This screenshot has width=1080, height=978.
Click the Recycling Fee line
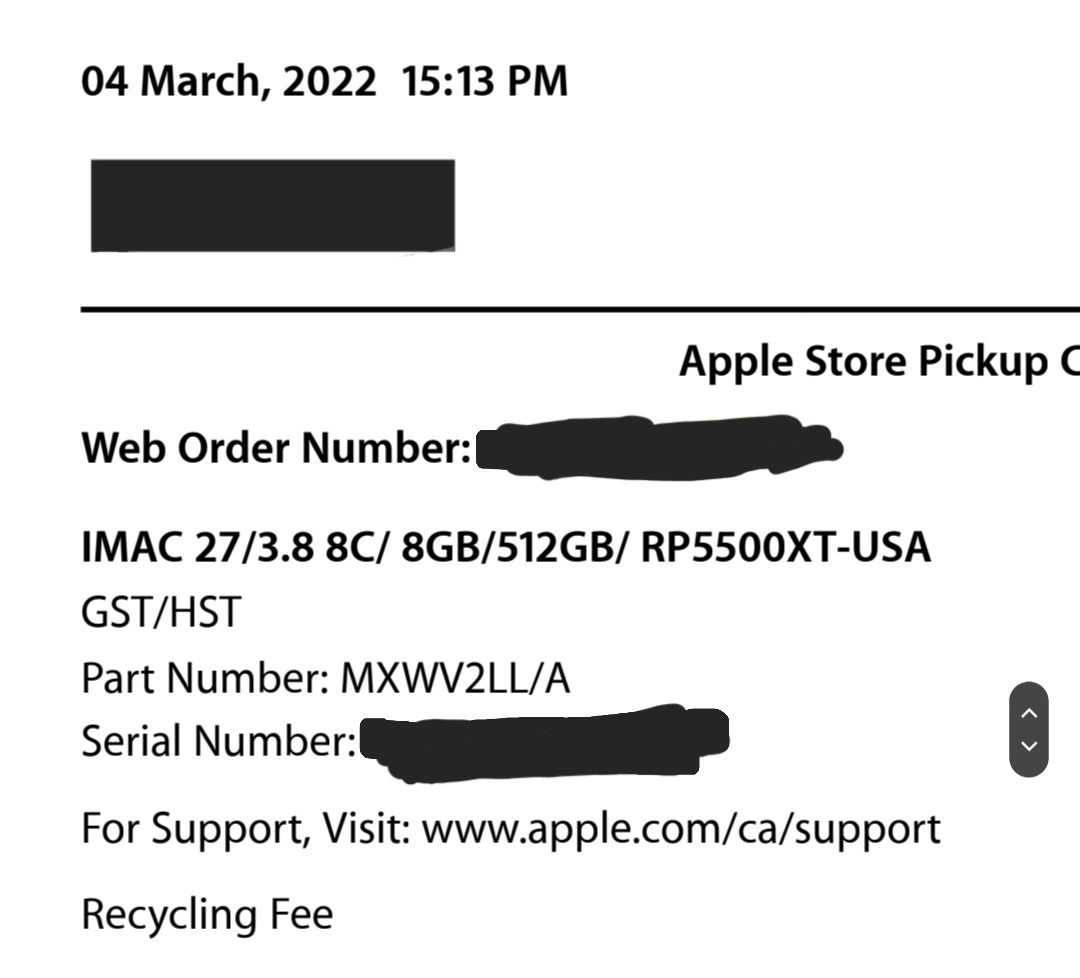coord(207,915)
